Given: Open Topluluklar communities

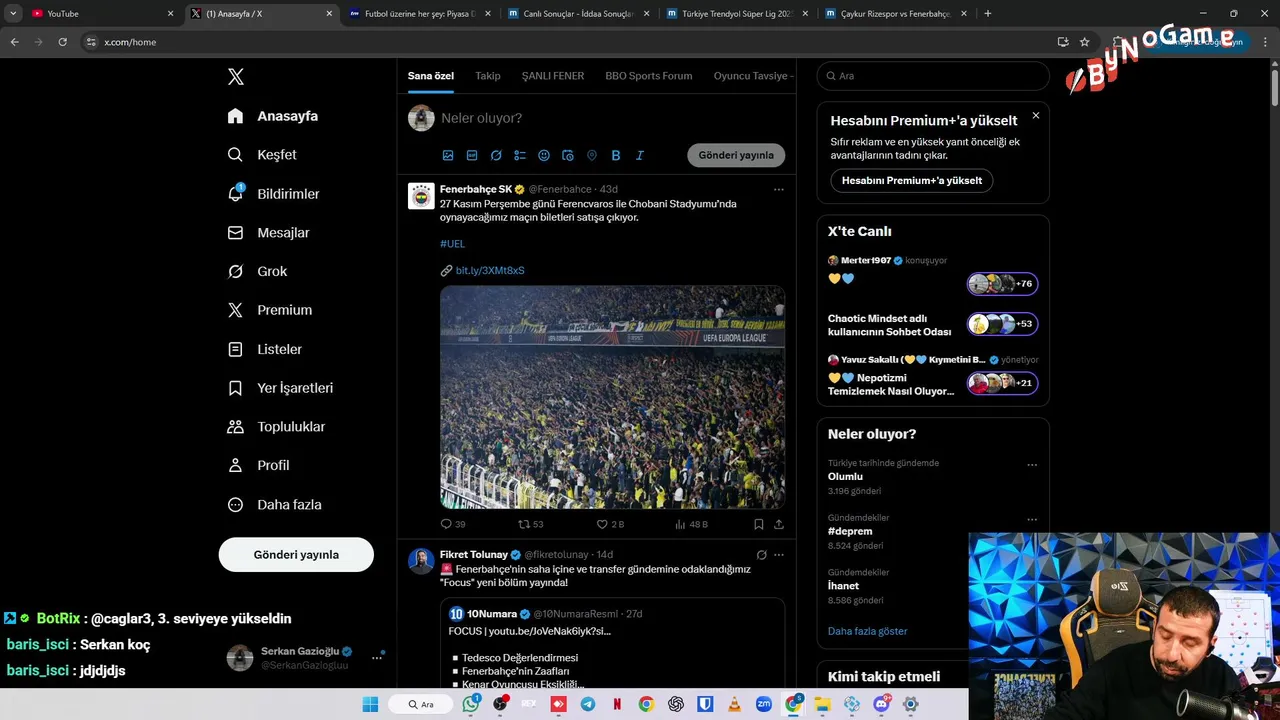Looking at the screenshot, I should point(276,427).
